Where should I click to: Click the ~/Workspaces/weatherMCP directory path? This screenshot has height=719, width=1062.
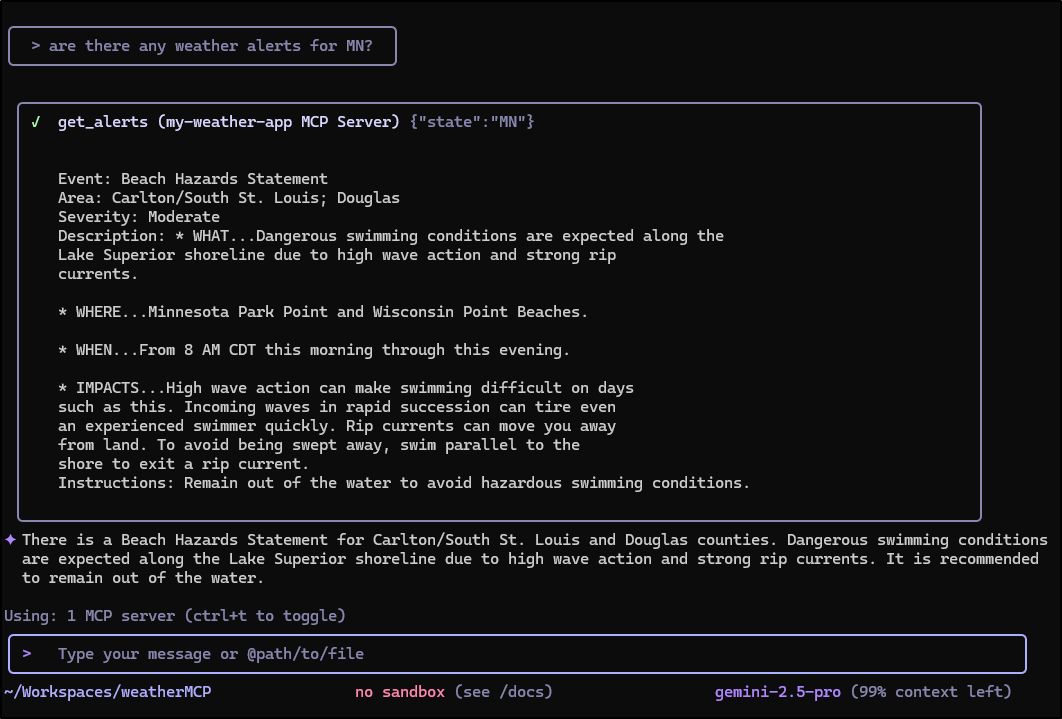(108, 692)
